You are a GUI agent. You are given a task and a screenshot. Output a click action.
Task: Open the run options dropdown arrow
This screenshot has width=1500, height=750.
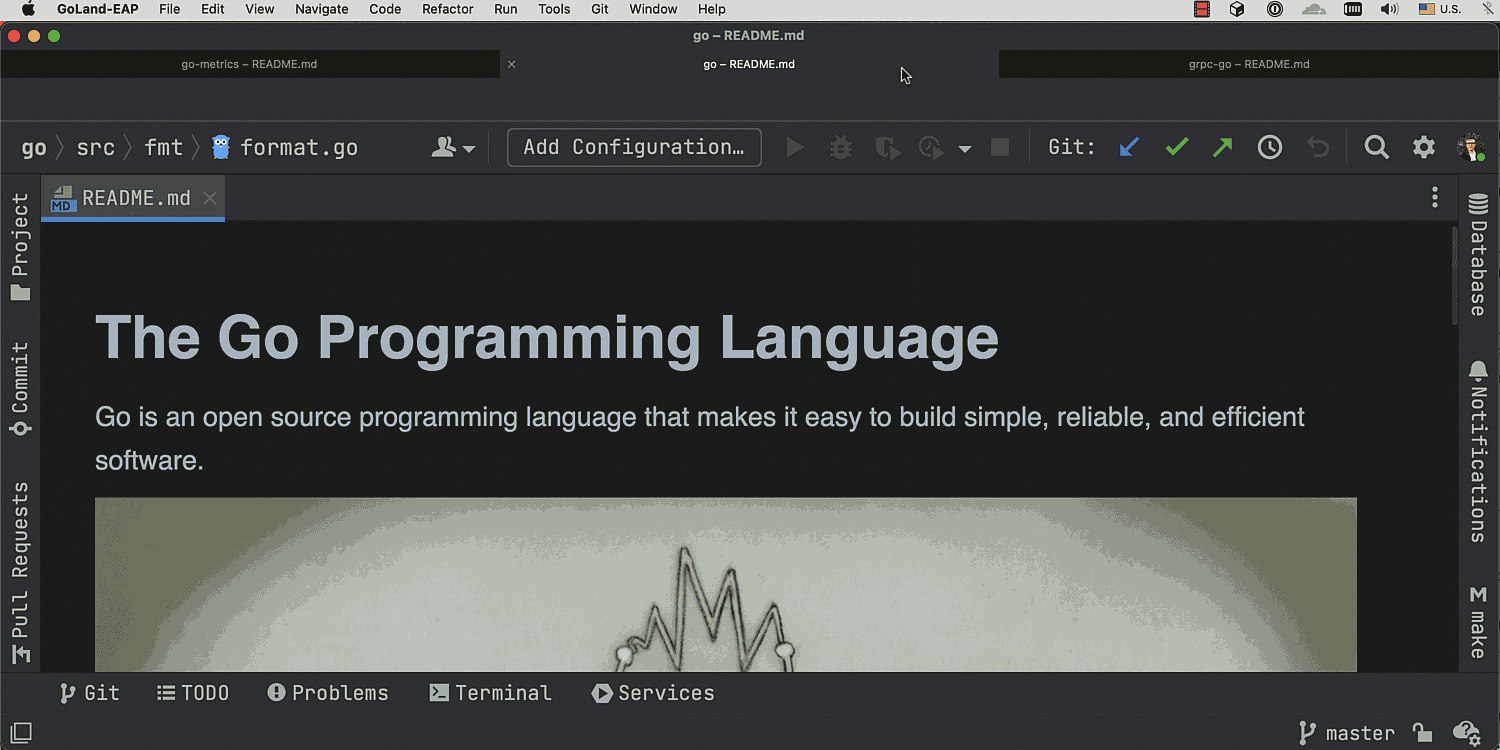click(965, 149)
